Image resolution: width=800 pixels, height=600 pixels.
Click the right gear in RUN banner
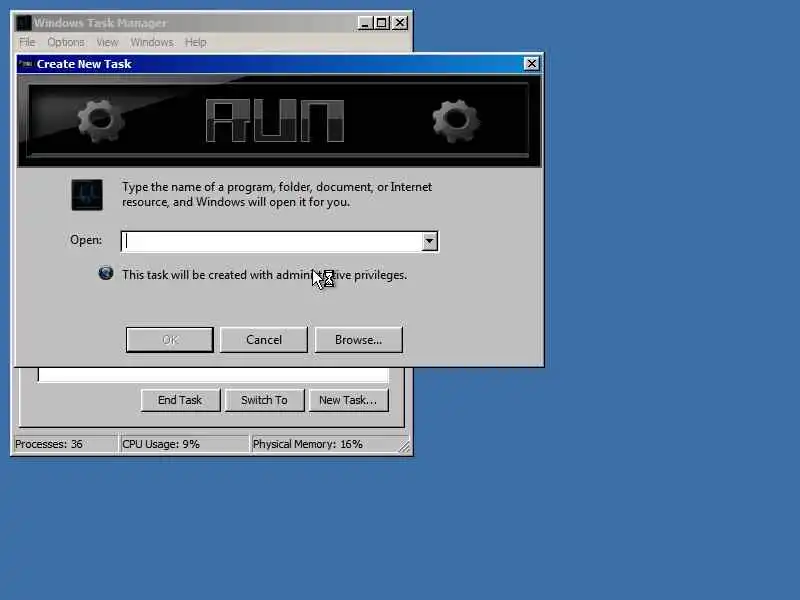point(456,121)
